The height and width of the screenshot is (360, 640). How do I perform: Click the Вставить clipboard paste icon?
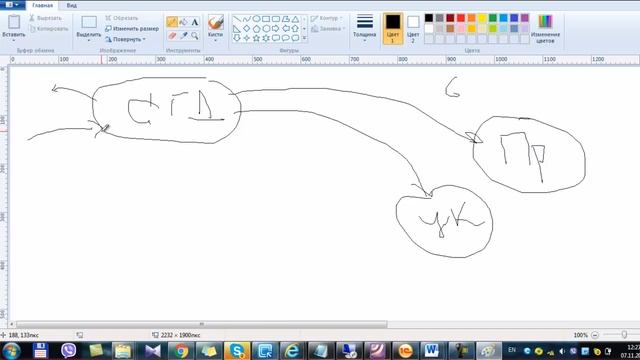tap(14, 22)
